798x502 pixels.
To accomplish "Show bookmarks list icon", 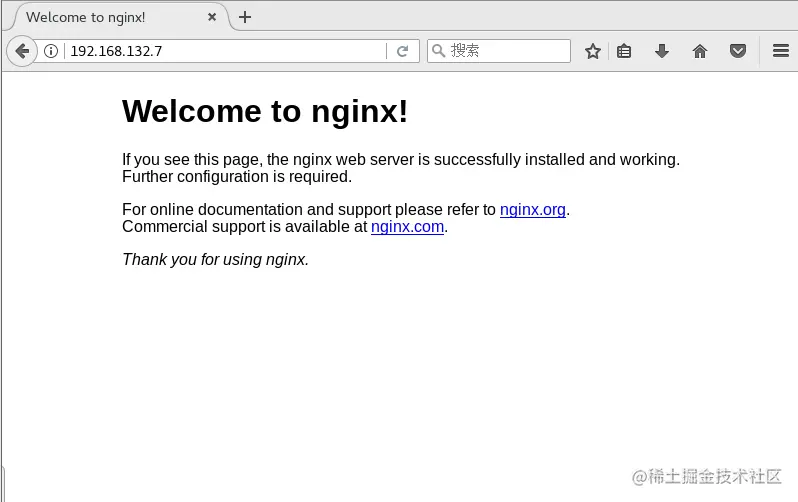I will point(624,51).
